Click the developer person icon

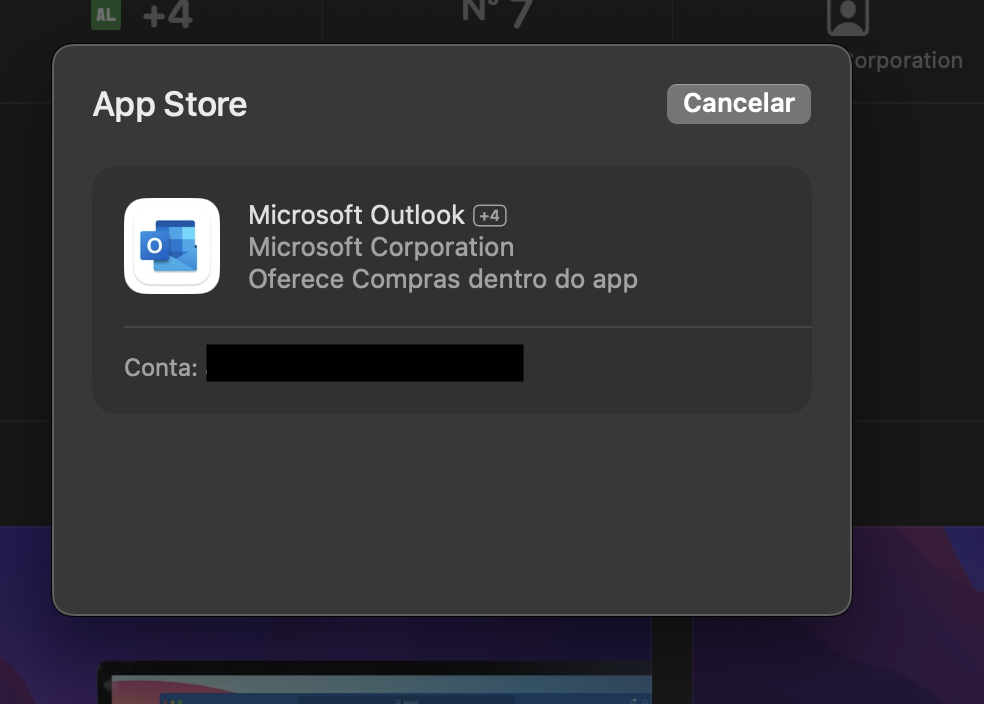pyautogui.click(x=847, y=16)
